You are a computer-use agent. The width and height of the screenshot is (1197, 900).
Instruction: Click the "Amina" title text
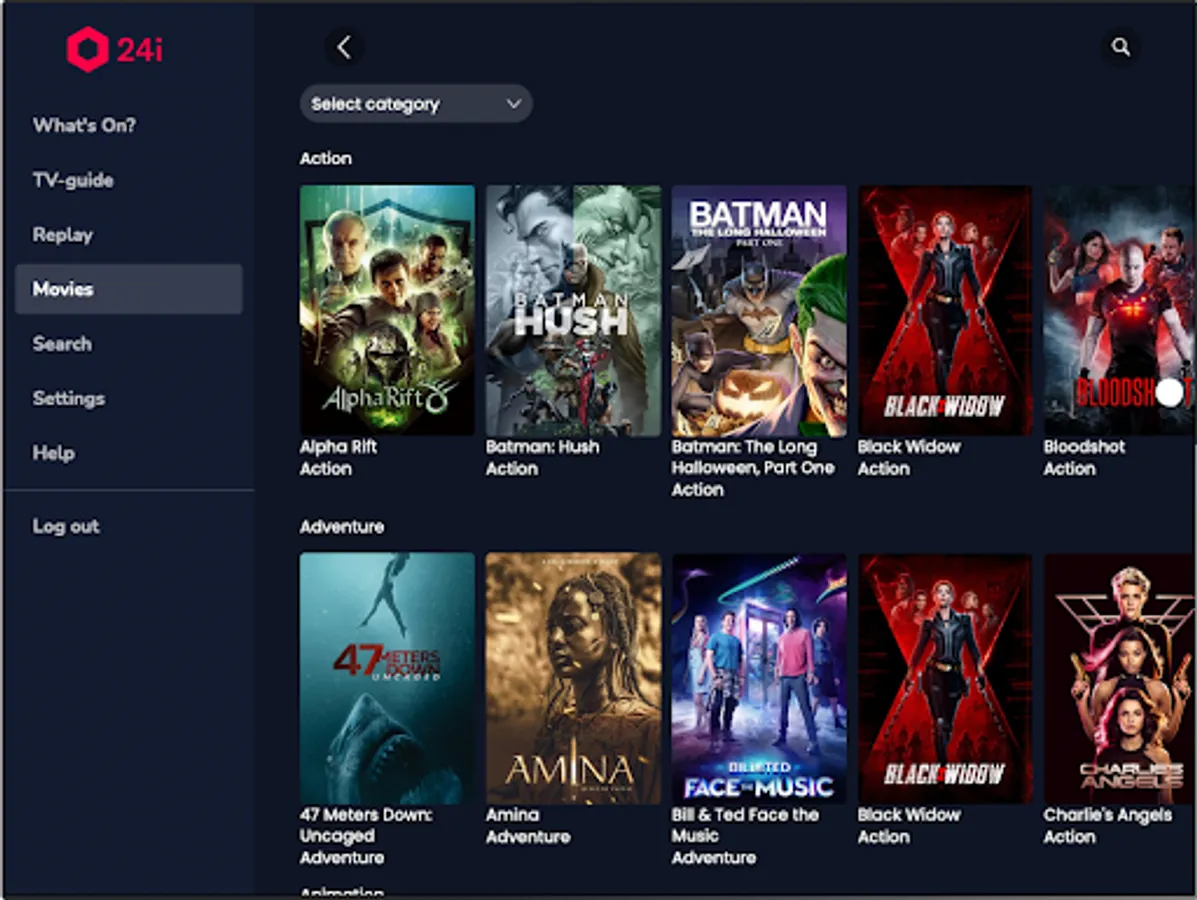(513, 815)
